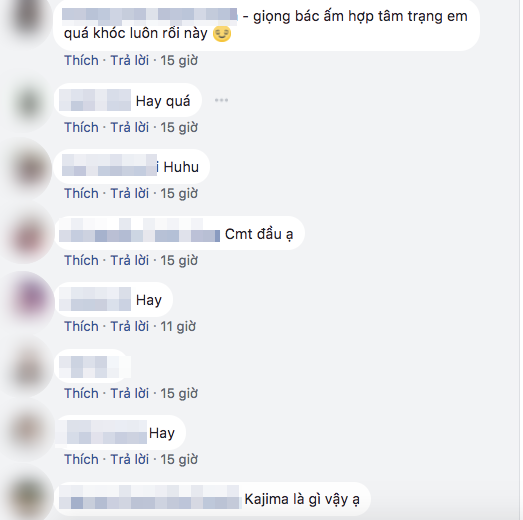Click blurred name before 'Kajima là gì vậy ạ'
Viewport: 523px width, 520px height.
[150, 497]
